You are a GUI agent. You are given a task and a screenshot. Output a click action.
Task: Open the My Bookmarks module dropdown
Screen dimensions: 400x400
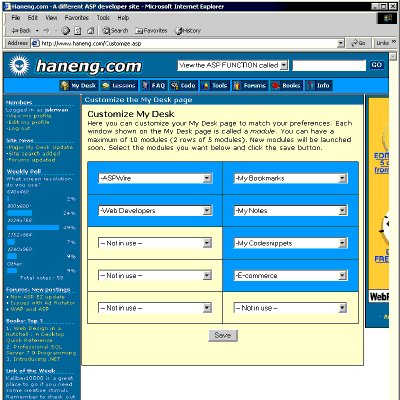(291, 178)
